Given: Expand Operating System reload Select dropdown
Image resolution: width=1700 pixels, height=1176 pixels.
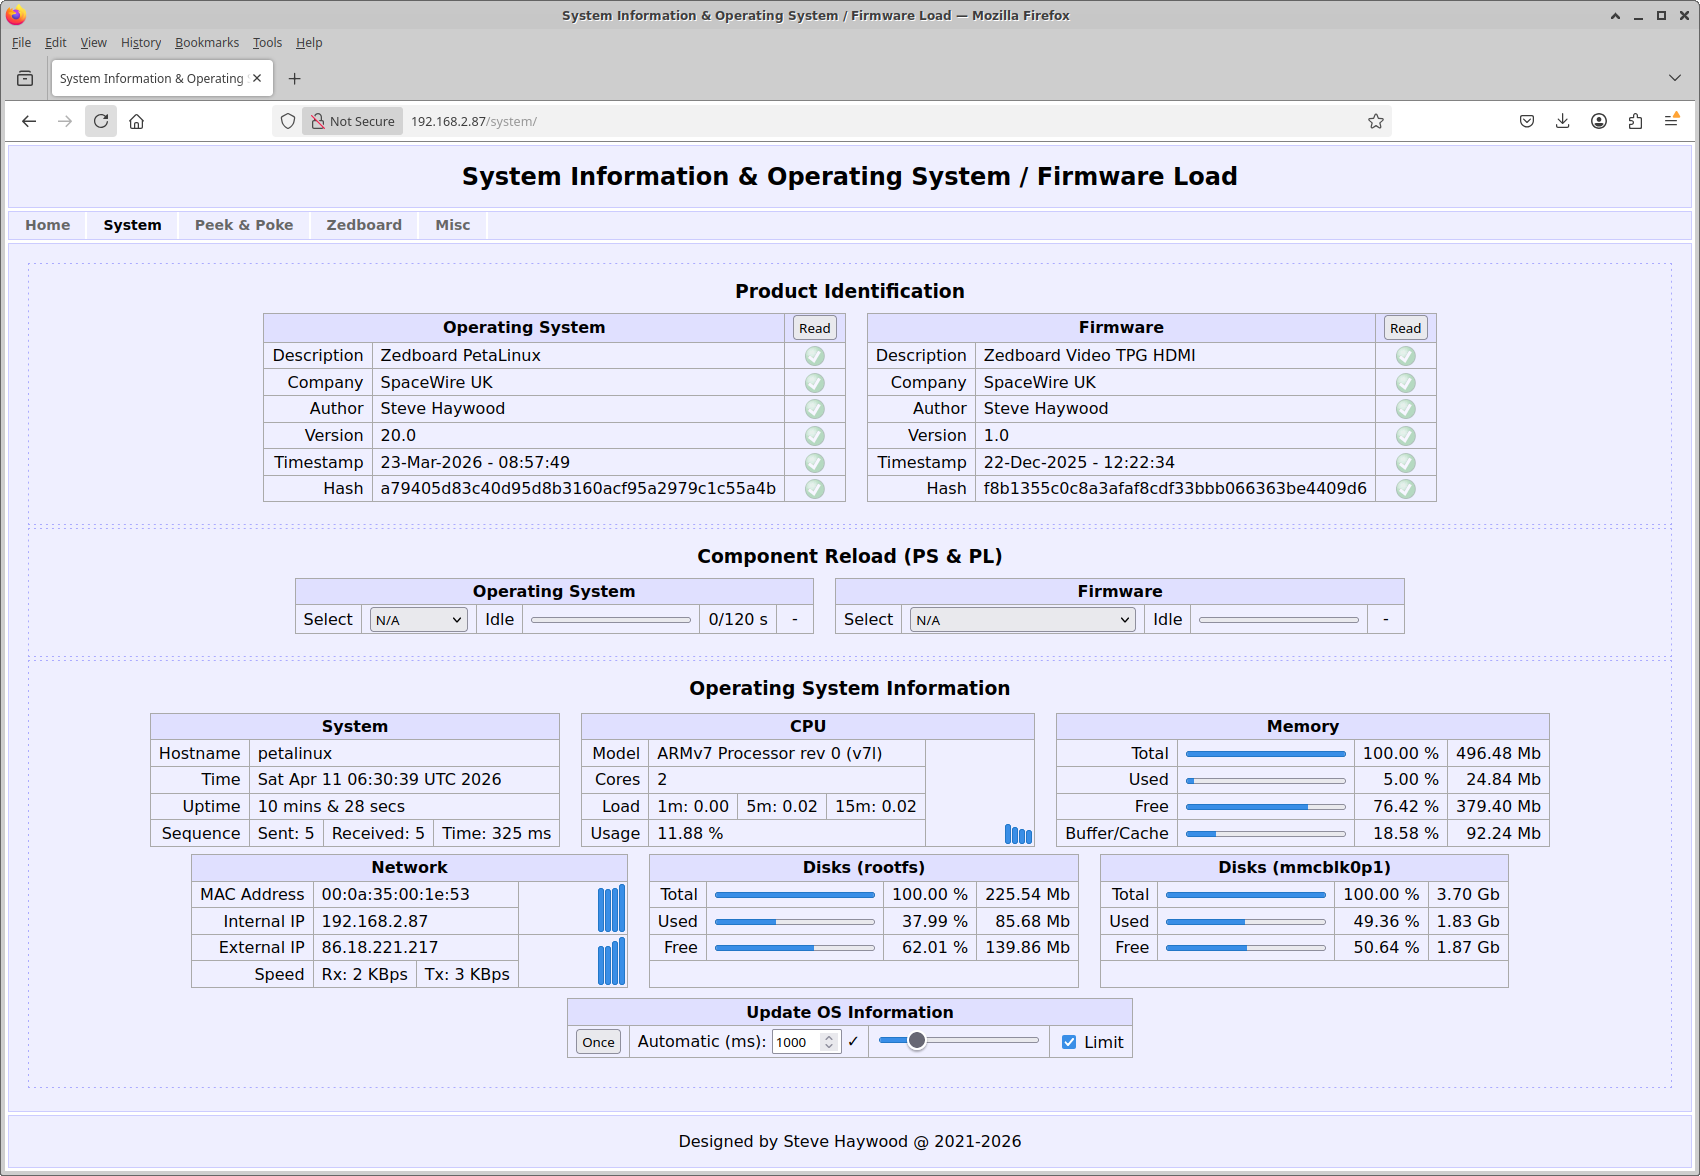Looking at the screenshot, I should pos(418,620).
